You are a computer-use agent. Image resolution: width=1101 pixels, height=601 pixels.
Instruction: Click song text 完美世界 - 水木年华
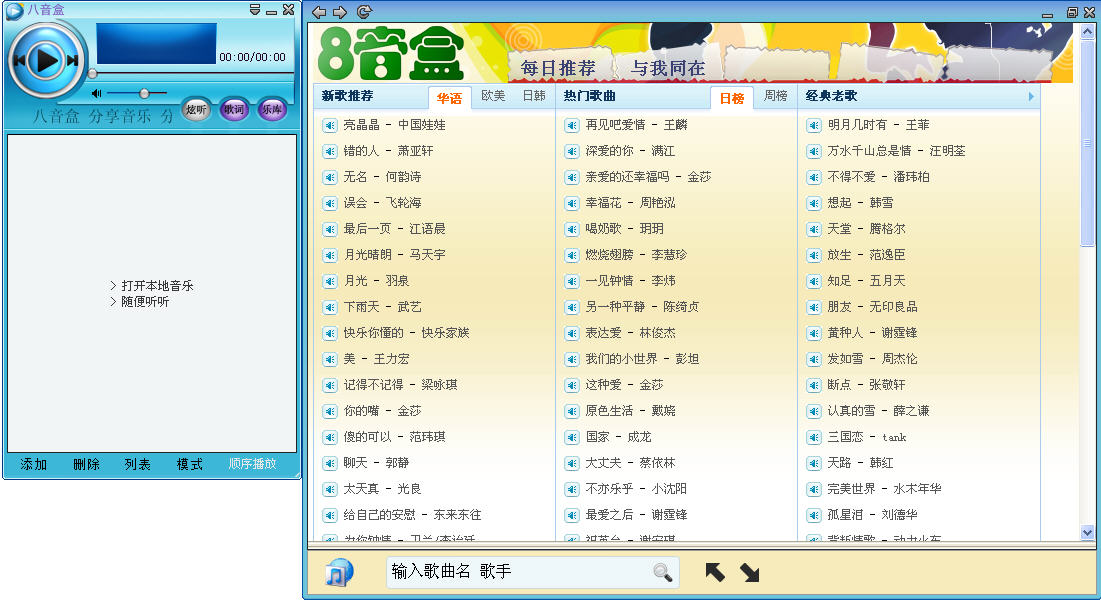tap(885, 489)
